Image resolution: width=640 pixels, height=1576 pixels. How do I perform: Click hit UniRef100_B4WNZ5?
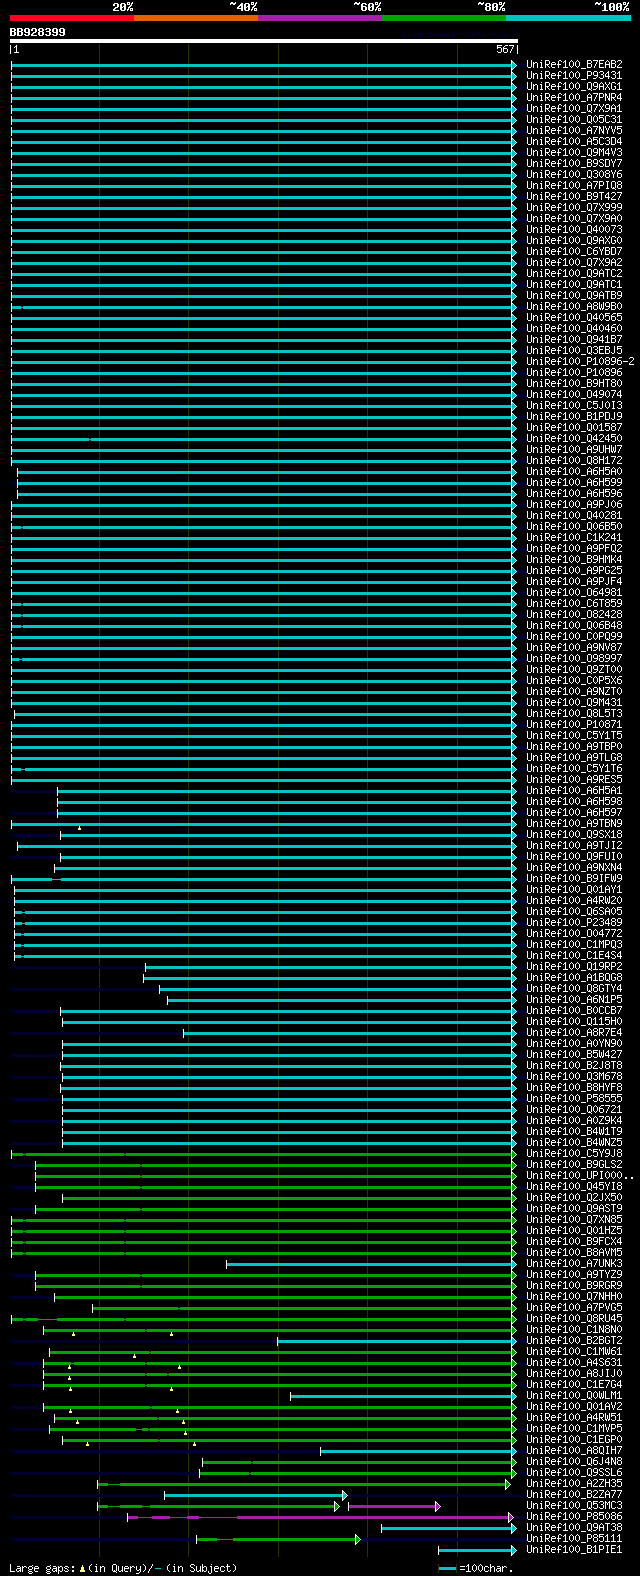coord(574,1143)
